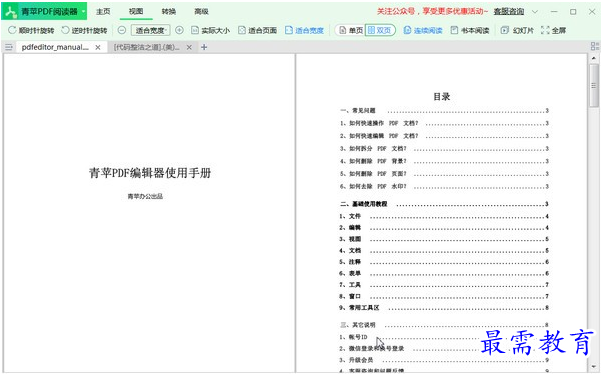
Task: Click the scrollbar down arrow
Action: pos(594,367)
